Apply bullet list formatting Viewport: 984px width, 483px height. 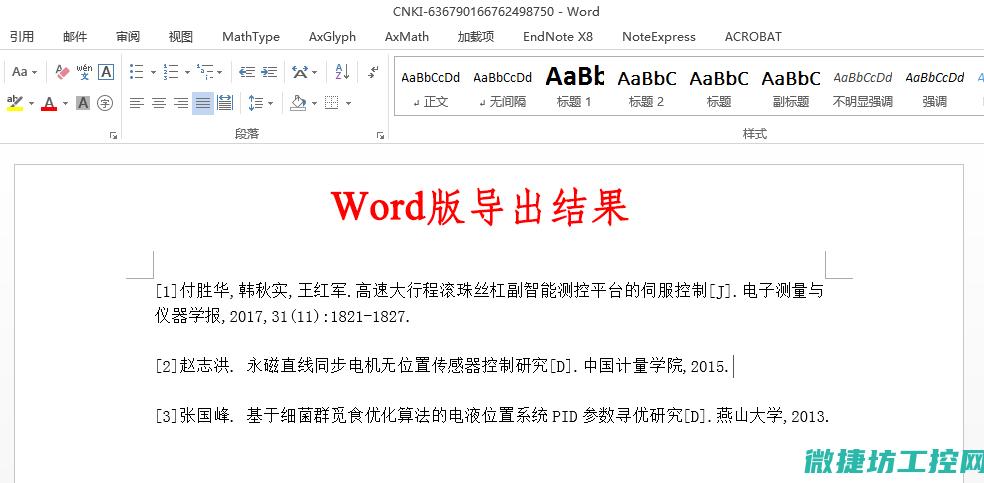137,72
